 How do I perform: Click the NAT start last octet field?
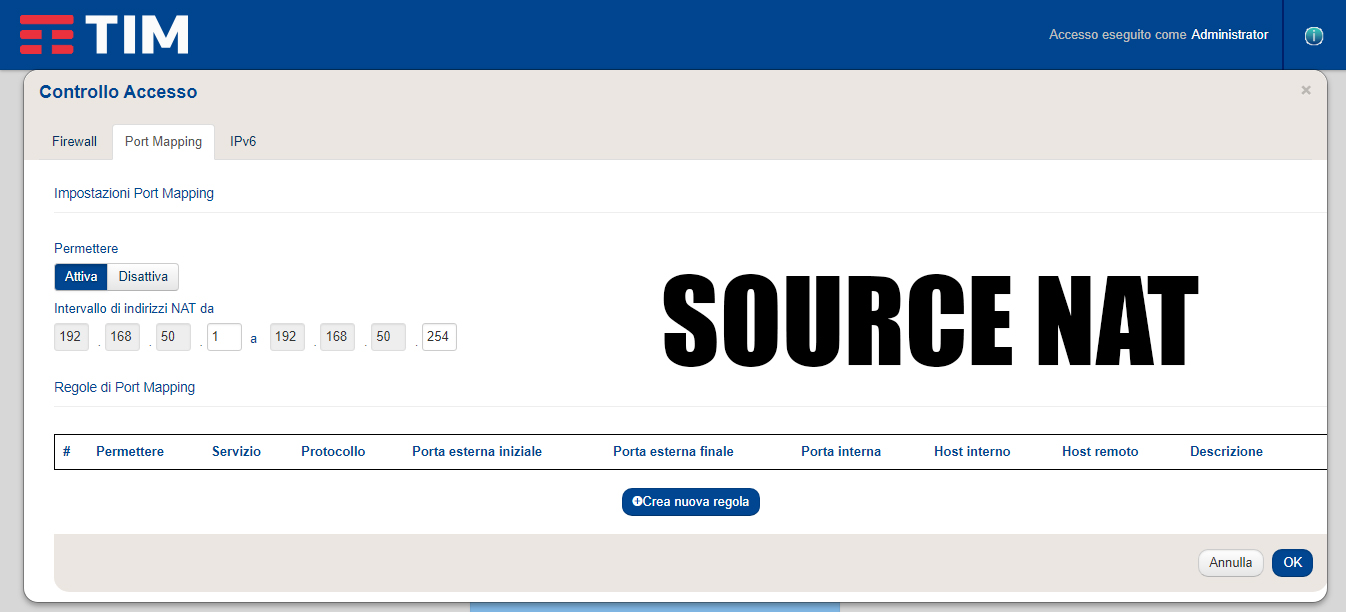224,337
